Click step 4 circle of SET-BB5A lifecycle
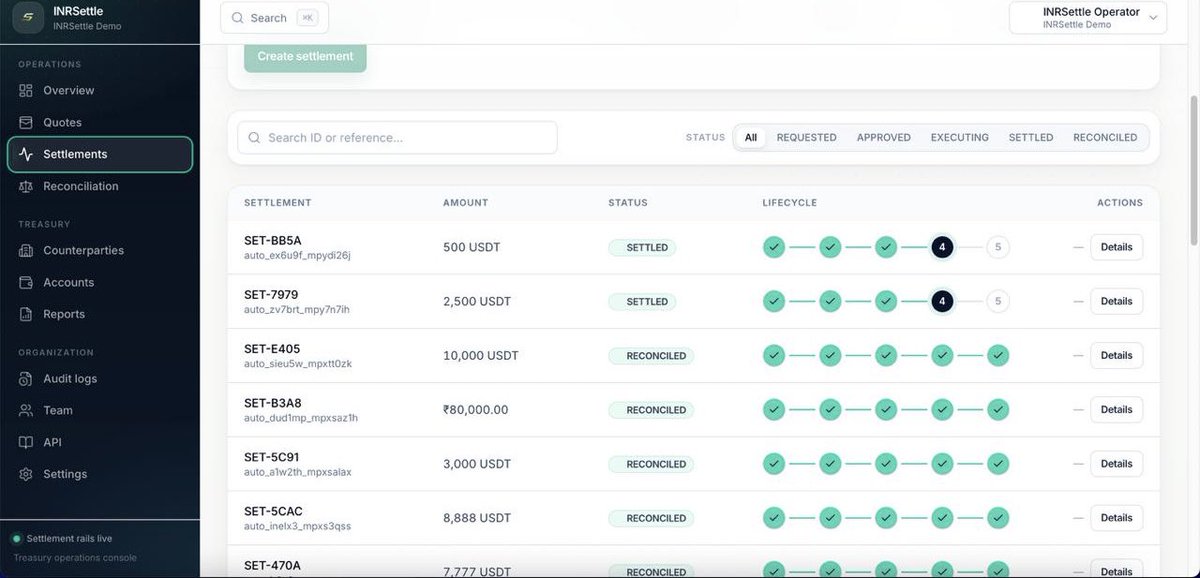1200x578 pixels. pos(942,247)
